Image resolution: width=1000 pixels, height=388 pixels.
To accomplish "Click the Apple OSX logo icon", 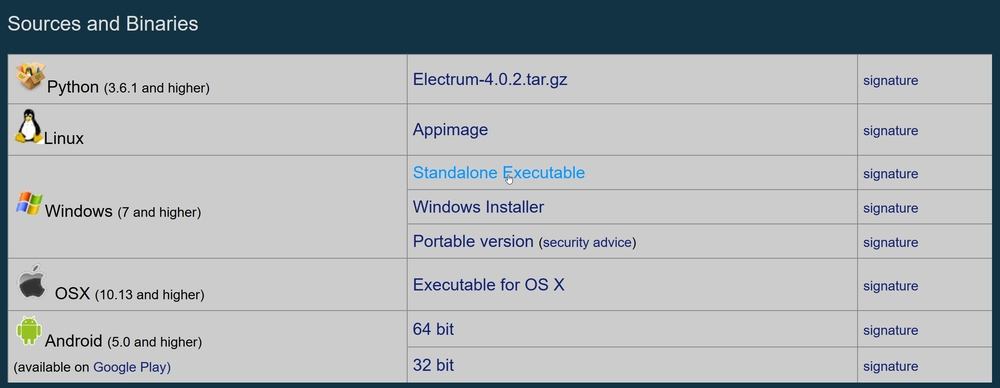I will (x=31, y=281).
